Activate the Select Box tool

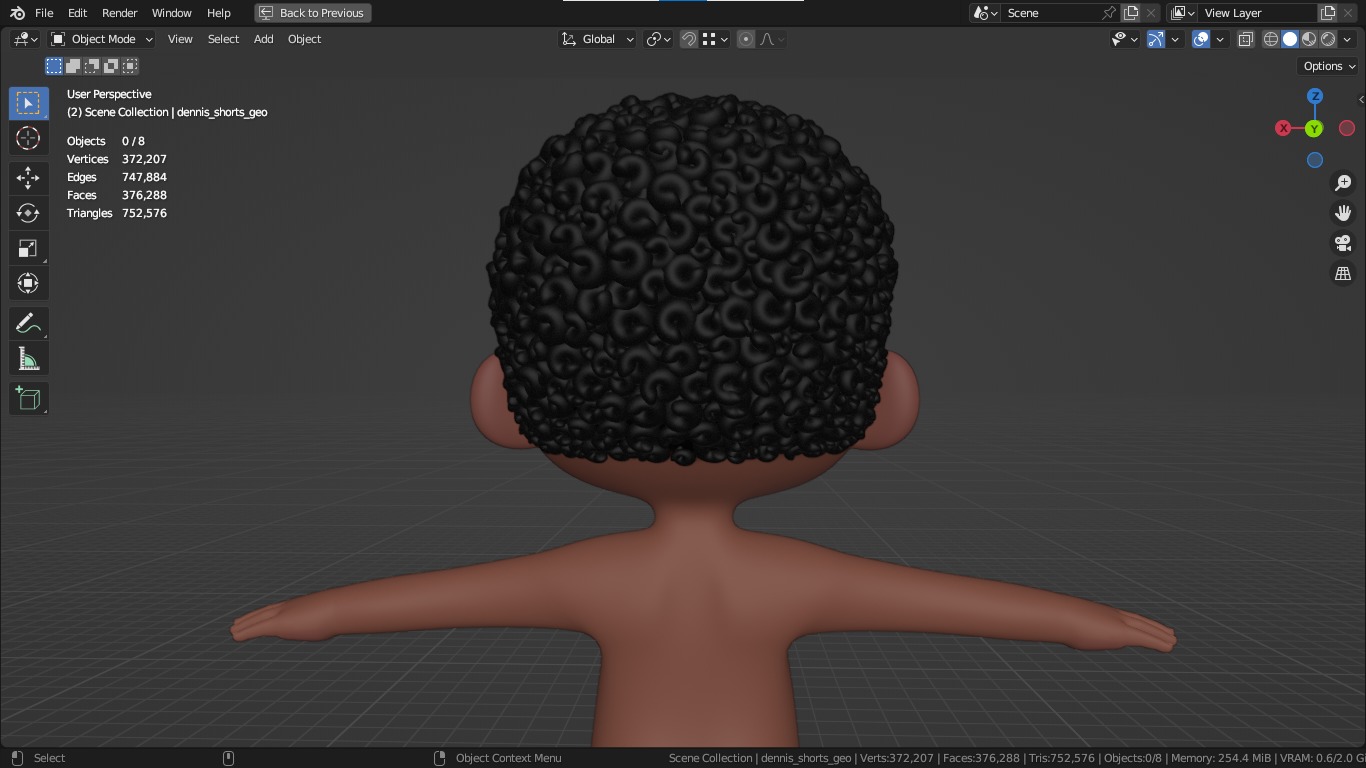28,103
